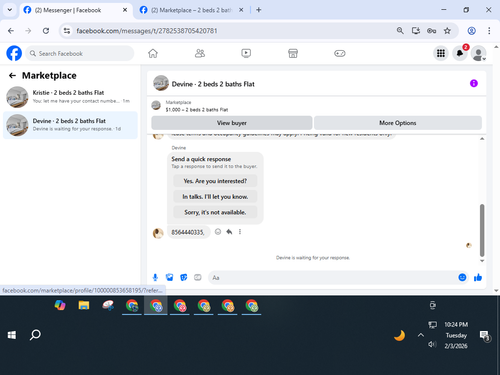Screen dimensions: 500x375
Task: Click the crescent moon icon in system tray
Action: (x=399, y=335)
